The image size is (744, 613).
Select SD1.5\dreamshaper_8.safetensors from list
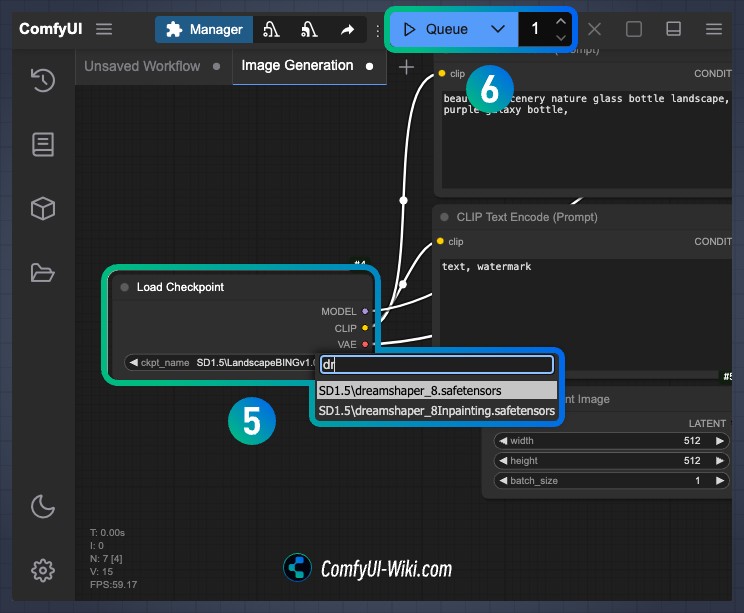[x=437, y=390]
